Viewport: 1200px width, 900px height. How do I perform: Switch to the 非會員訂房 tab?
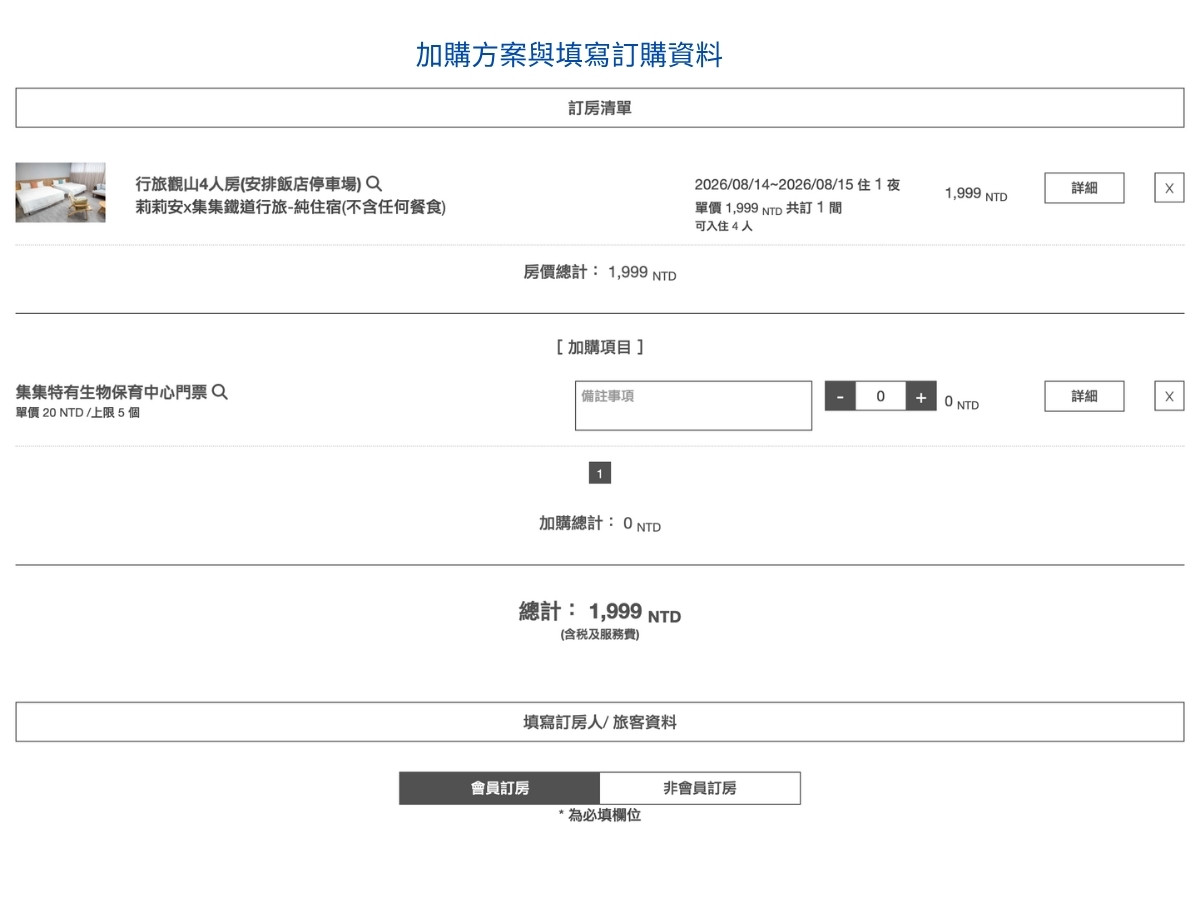(x=700, y=787)
